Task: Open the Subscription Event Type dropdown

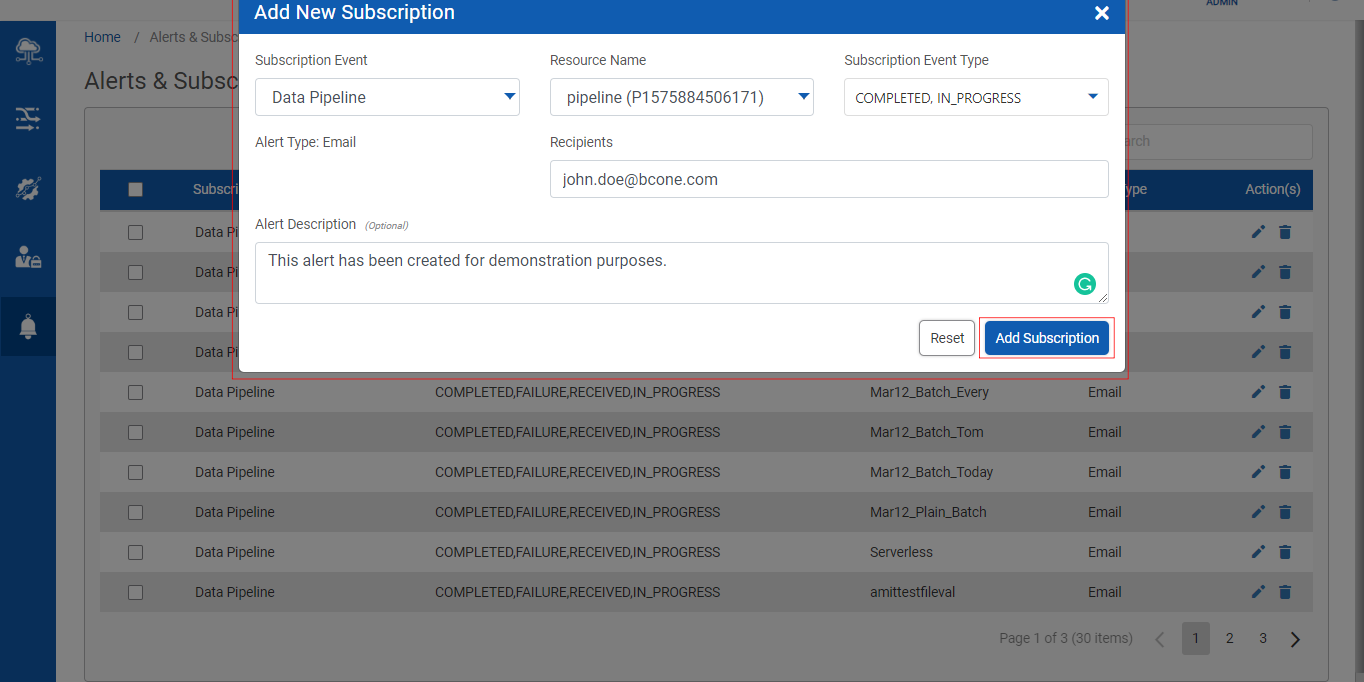Action: point(976,97)
